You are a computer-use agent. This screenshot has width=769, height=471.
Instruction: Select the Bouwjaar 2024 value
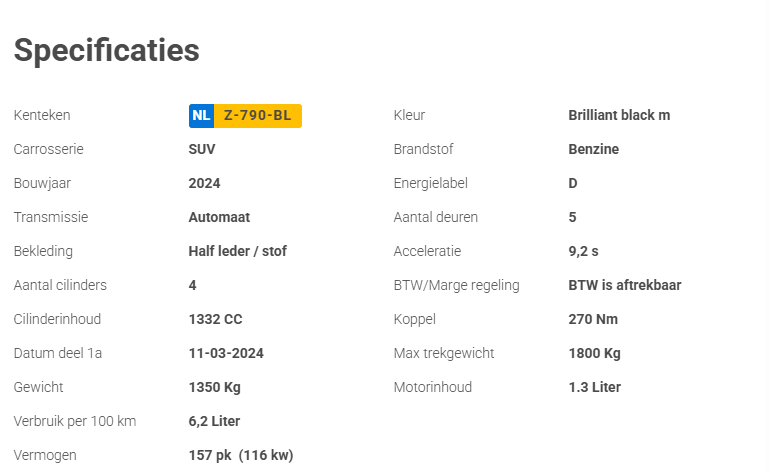(x=205, y=183)
